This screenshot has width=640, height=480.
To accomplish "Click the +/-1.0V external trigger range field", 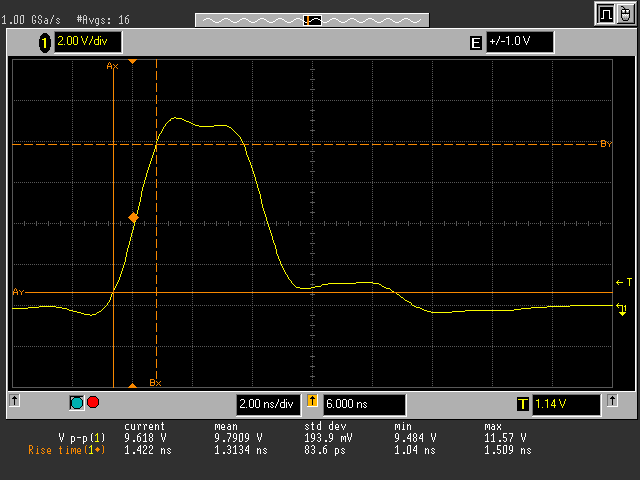I will pos(519,42).
